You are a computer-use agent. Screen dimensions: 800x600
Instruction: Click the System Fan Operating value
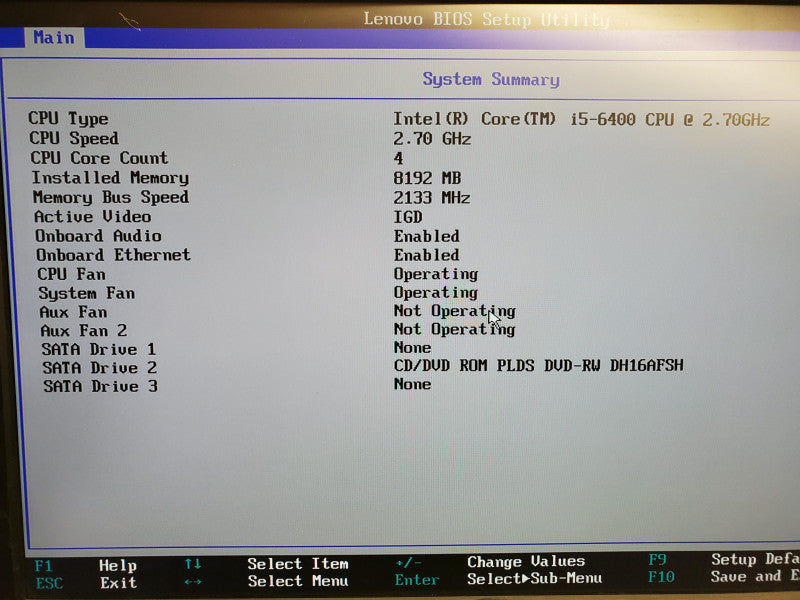pos(436,293)
